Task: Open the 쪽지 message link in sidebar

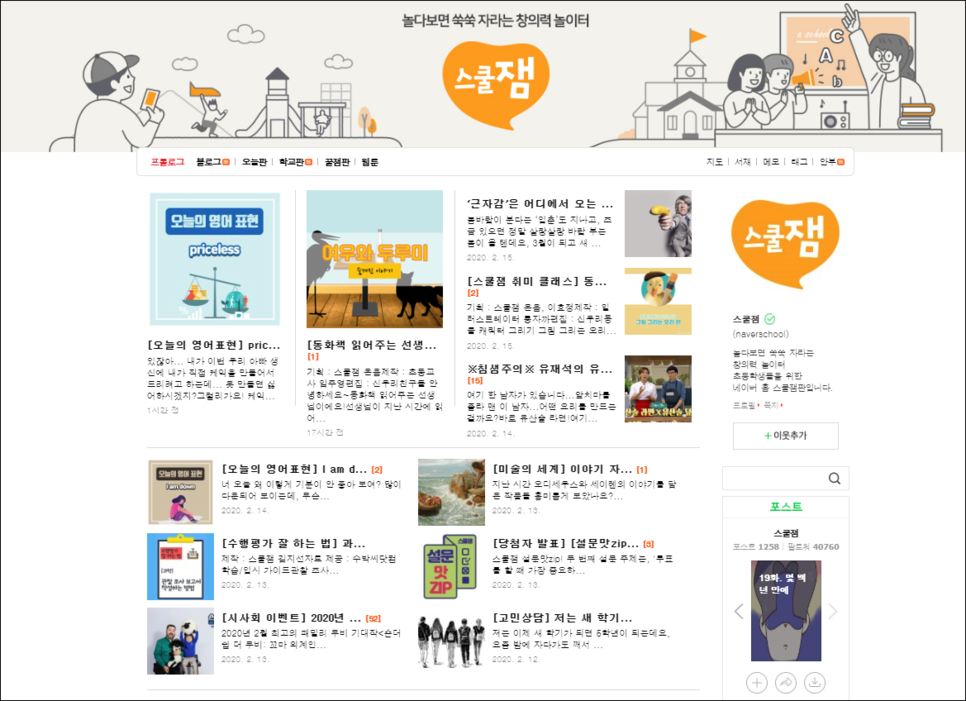Action: 772,405
